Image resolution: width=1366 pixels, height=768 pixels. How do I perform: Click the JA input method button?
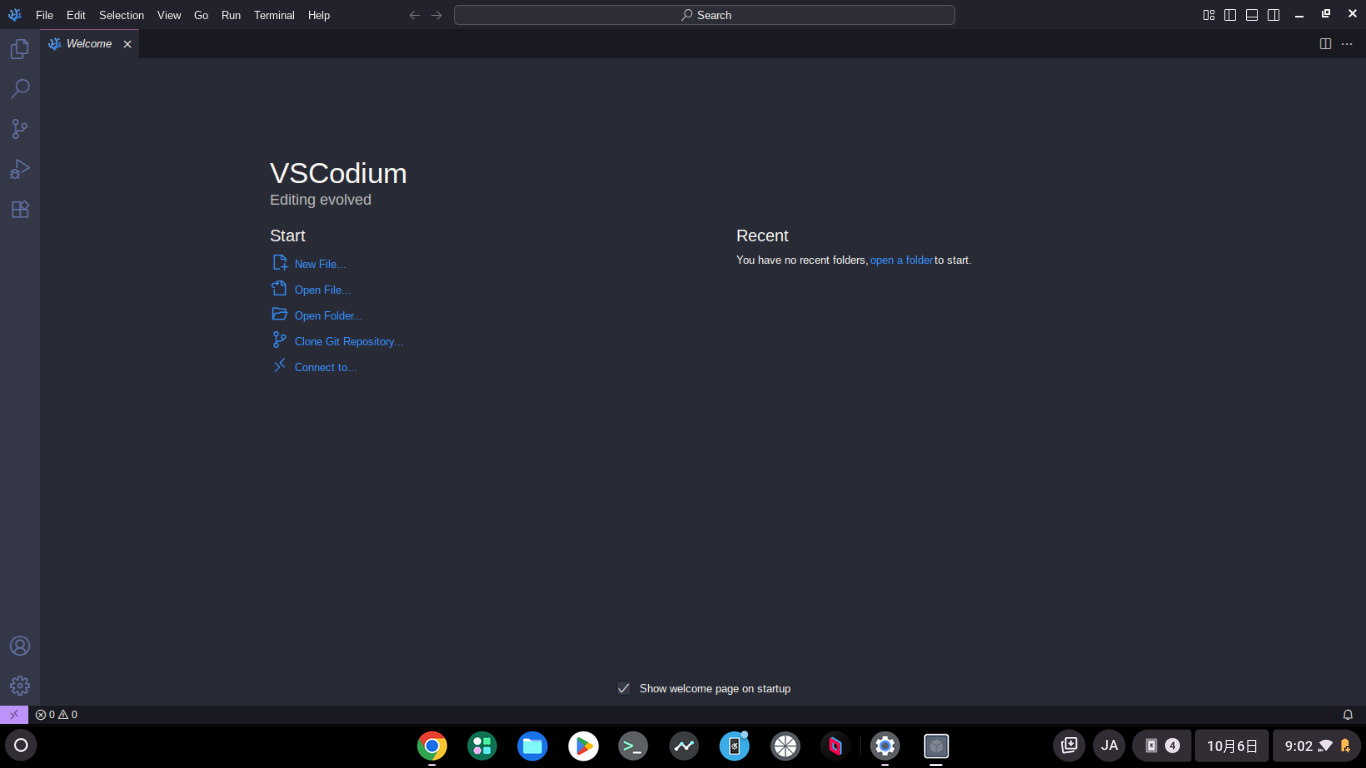pyautogui.click(x=1109, y=745)
